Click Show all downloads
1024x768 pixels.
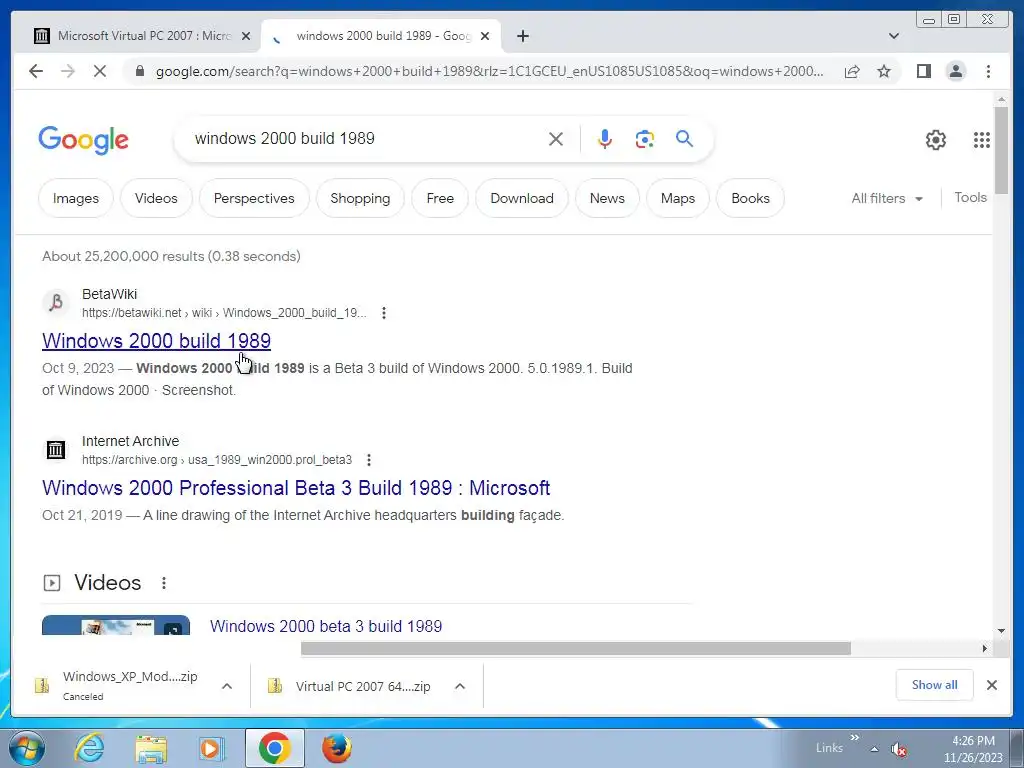pos(935,684)
